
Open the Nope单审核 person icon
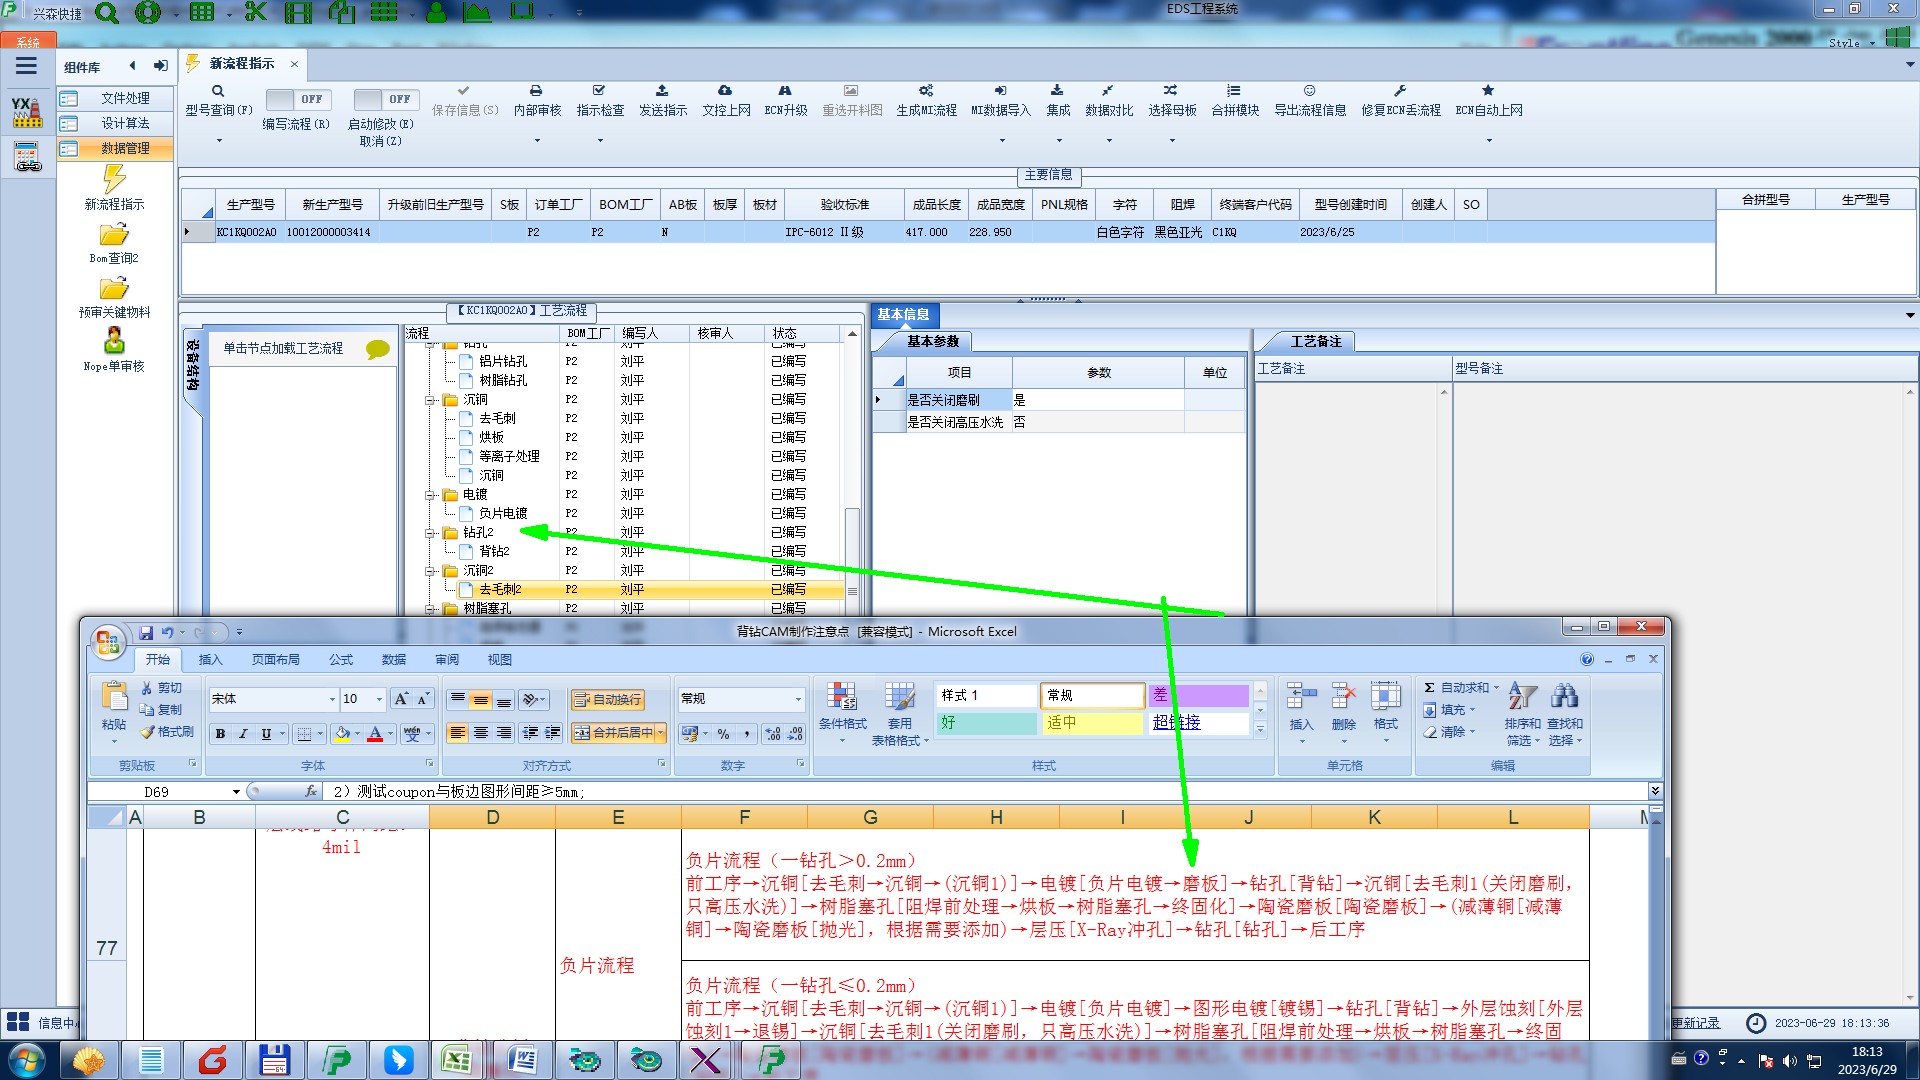click(114, 342)
